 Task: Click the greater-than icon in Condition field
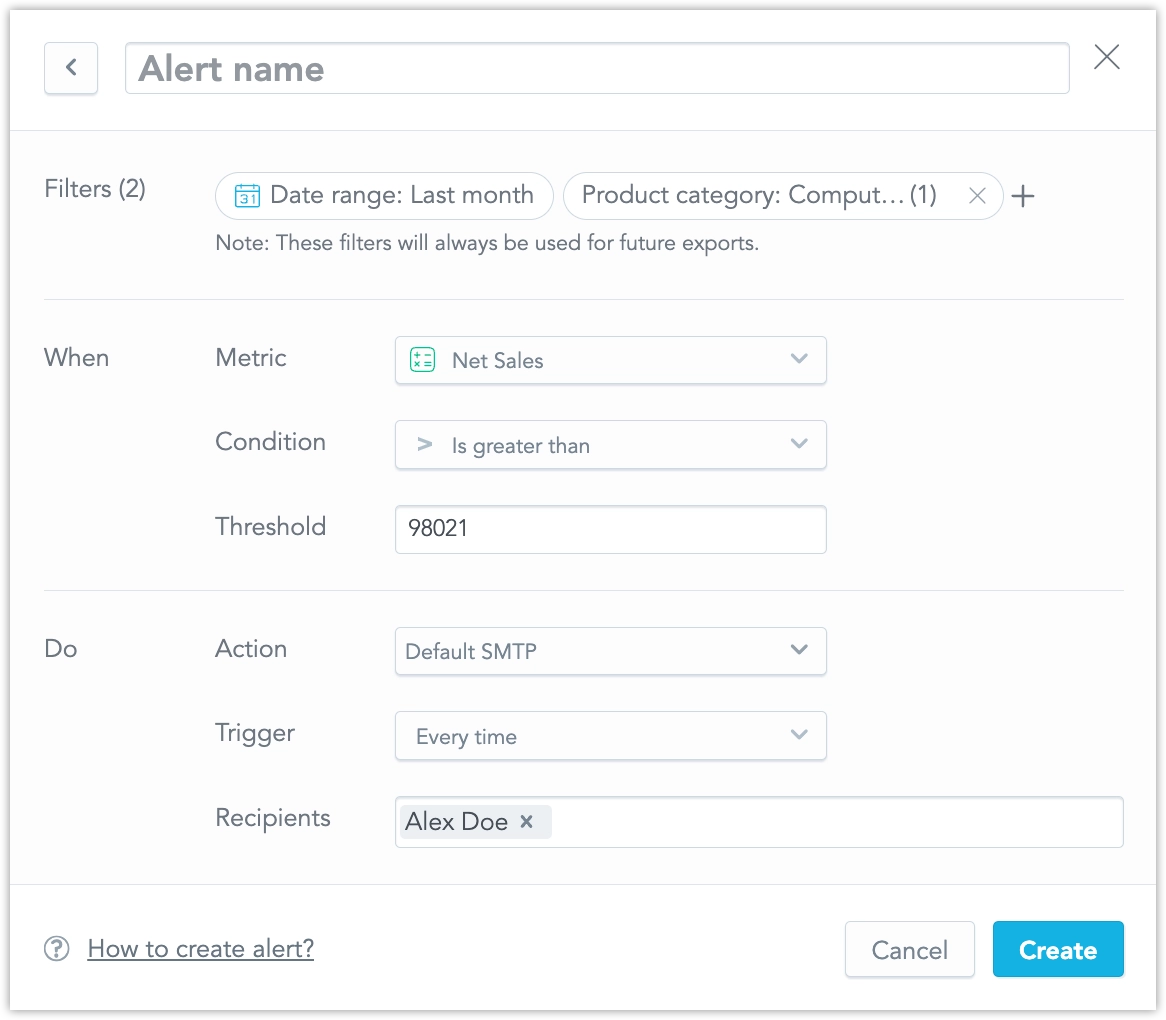click(x=422, y=445)
